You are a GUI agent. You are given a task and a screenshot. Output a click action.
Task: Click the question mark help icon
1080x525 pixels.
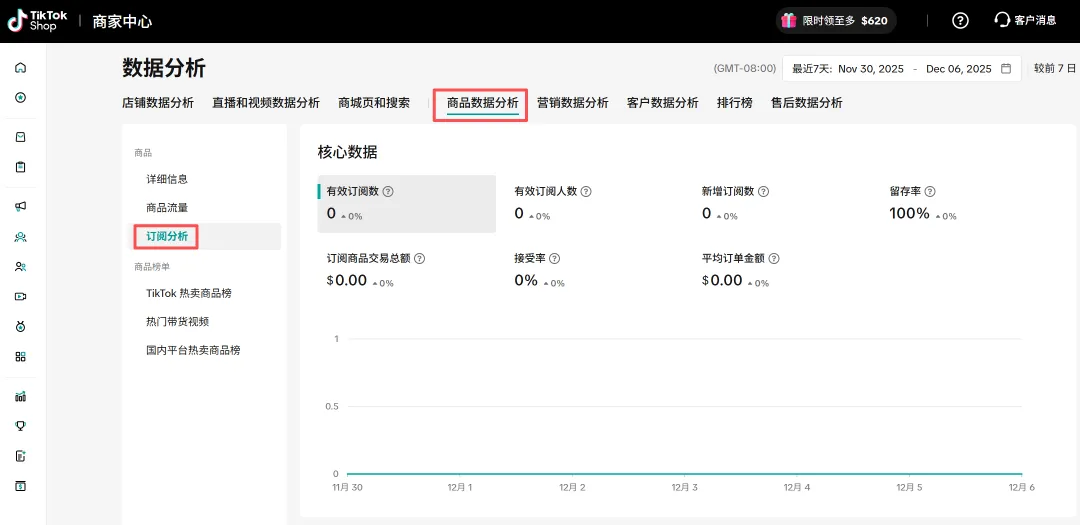[960, 20]
